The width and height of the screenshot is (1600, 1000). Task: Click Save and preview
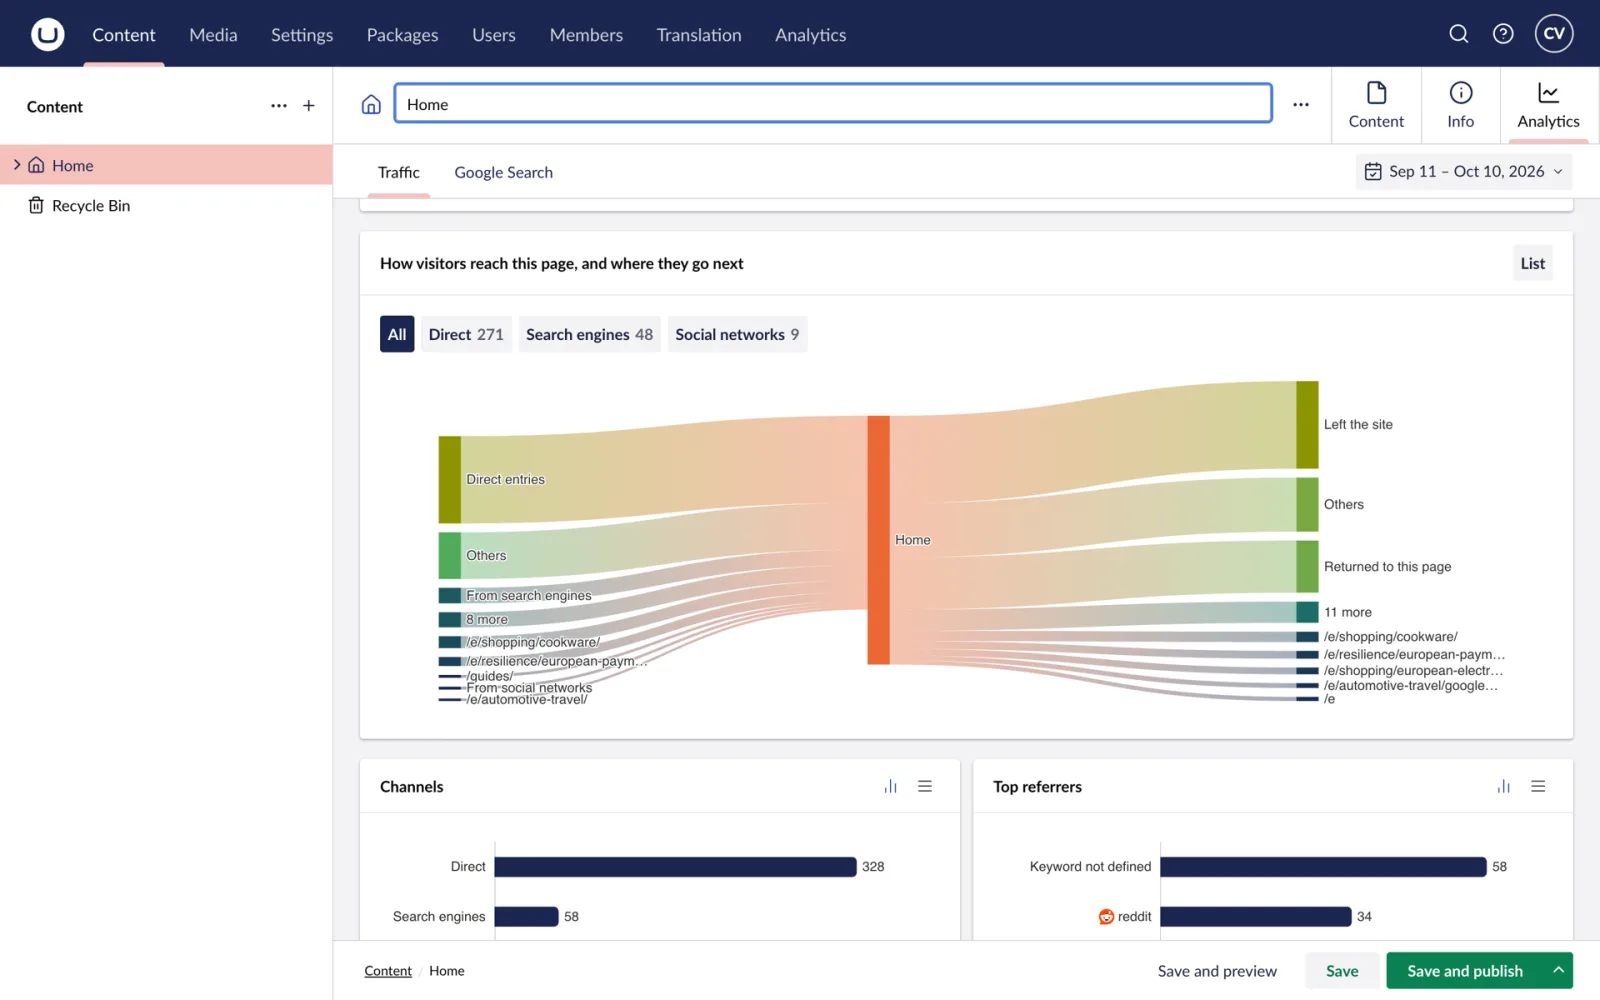(1217, 970)
